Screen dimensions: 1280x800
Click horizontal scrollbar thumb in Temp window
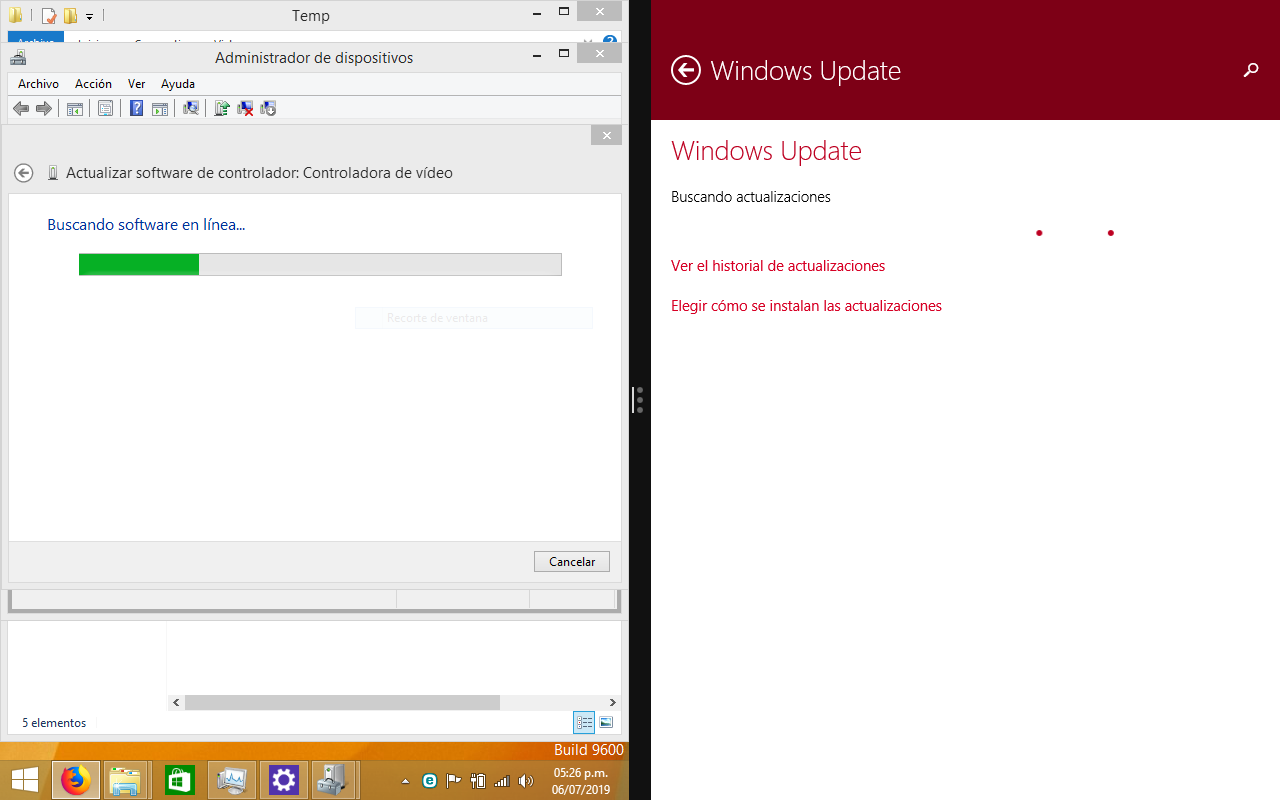(342, 703)
